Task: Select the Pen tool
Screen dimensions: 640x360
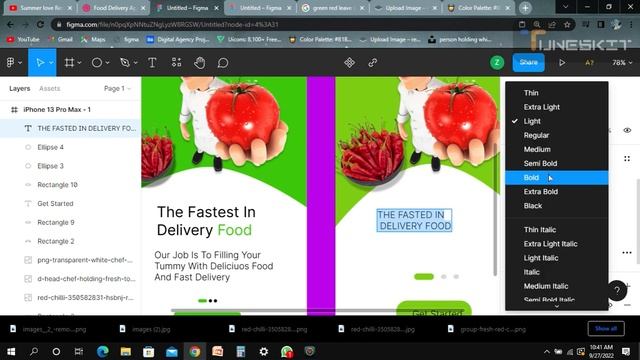Action: point(125,62)
